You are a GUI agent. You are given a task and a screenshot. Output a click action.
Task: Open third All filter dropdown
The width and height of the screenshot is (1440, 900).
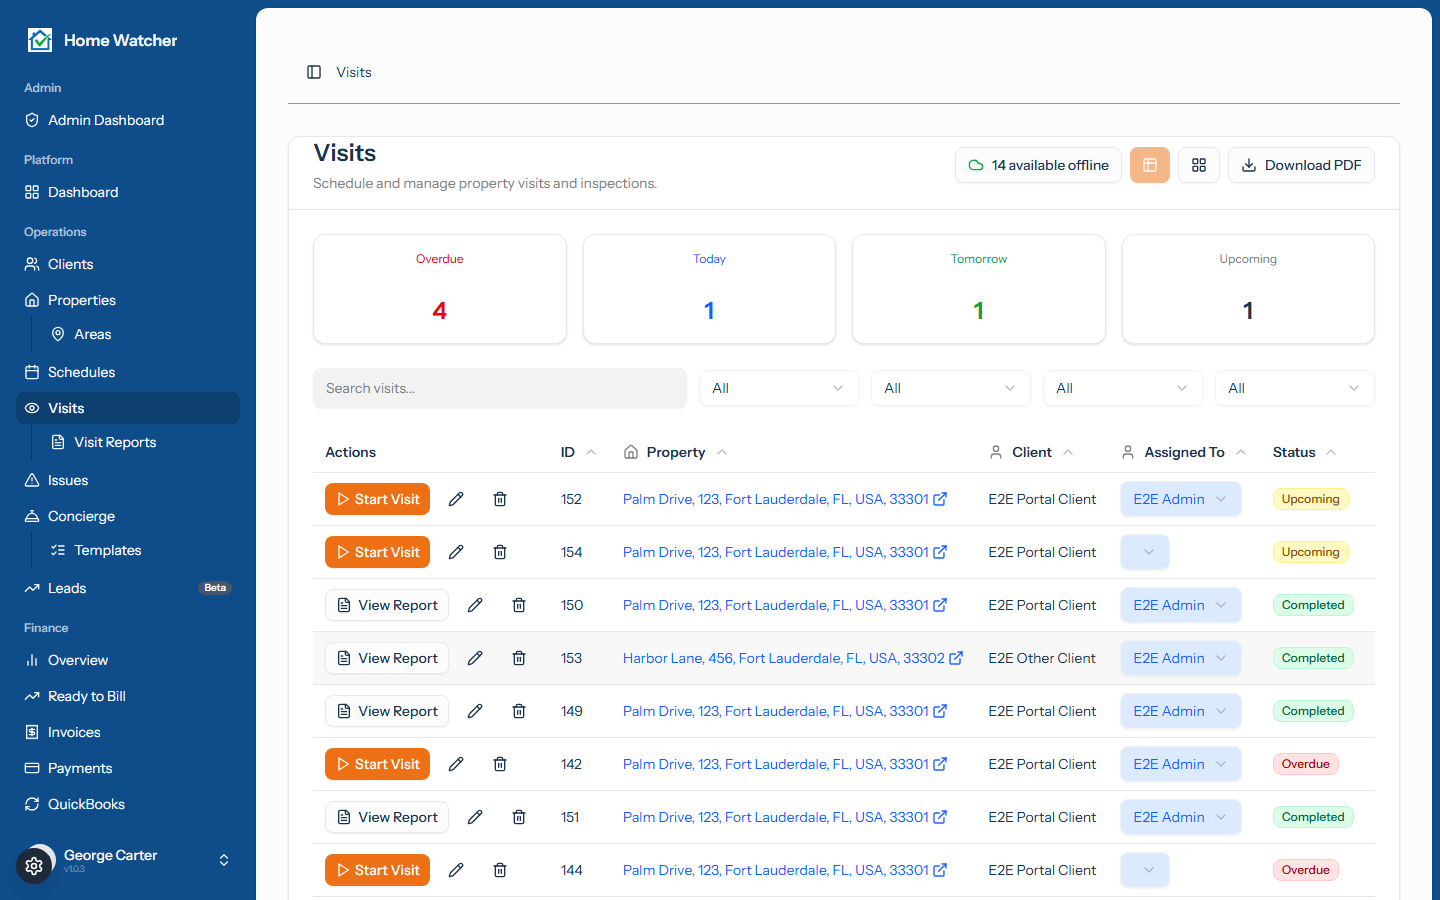(1122, 388)
